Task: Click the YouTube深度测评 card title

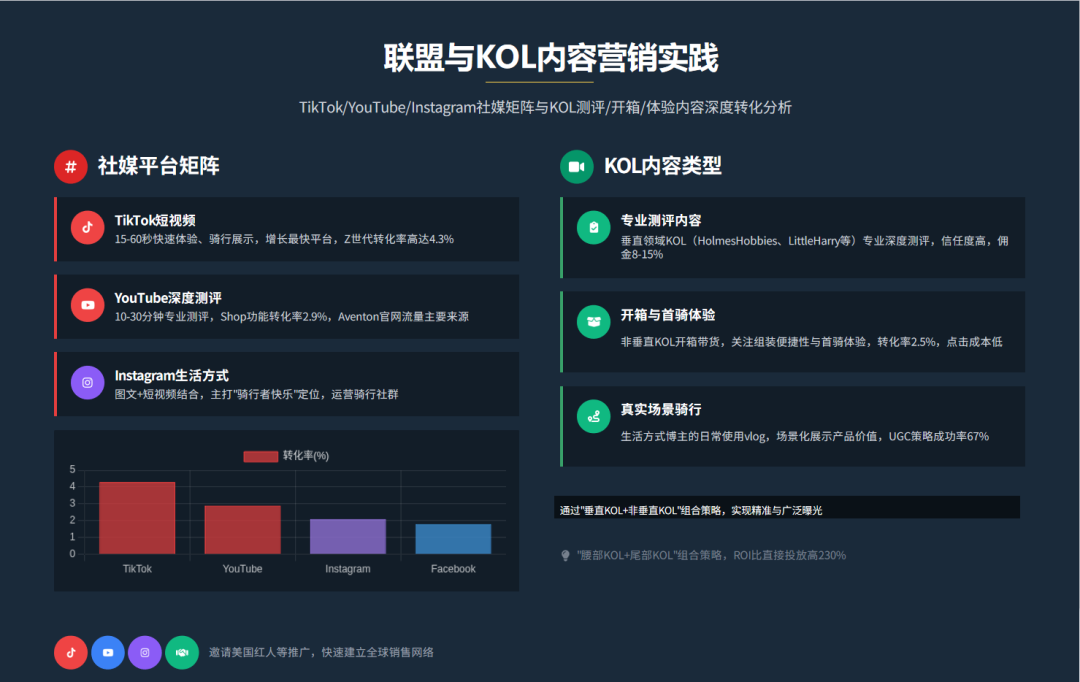Action: coord(168,298)
